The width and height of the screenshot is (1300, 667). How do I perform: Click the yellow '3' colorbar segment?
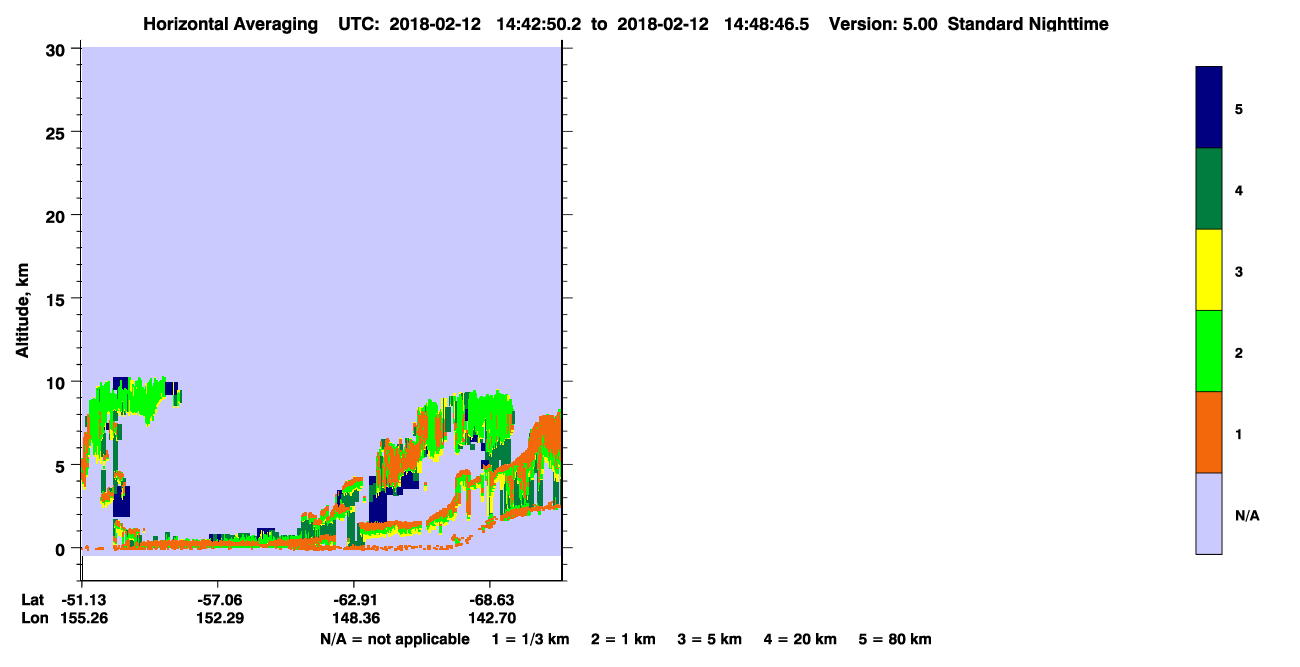1208,270
